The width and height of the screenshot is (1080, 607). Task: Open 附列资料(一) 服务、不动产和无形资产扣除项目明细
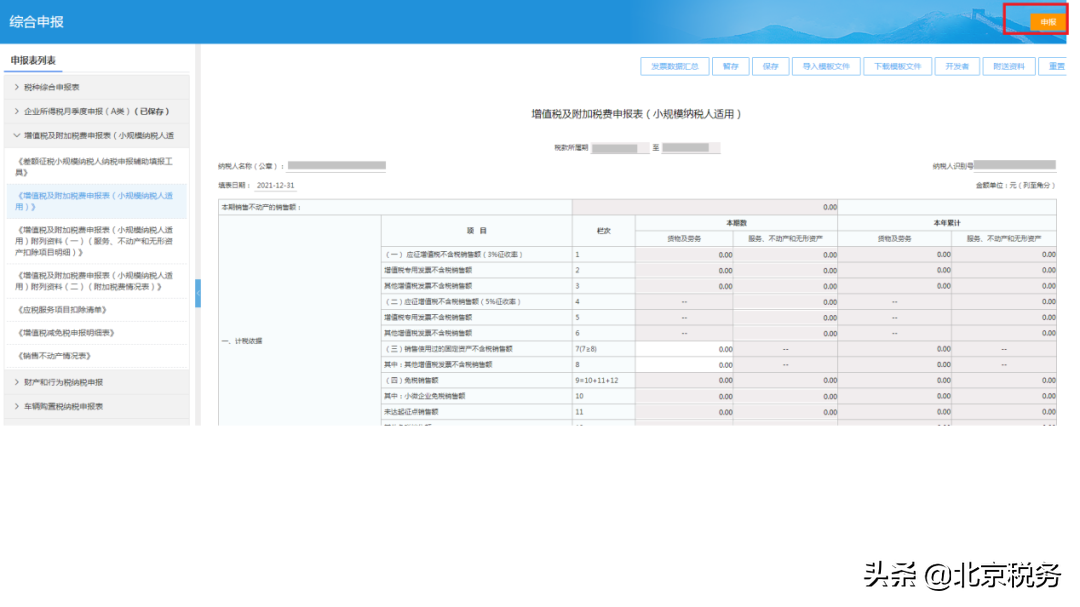(x=96, y=241)
